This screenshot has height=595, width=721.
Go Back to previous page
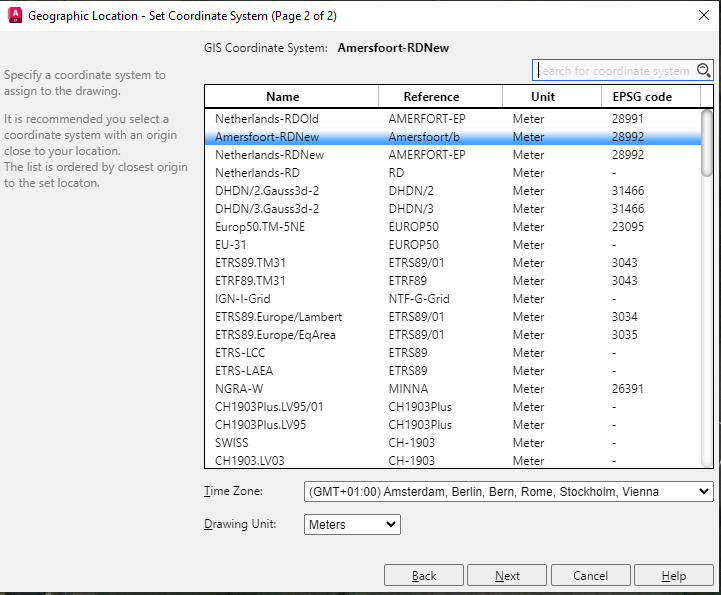click(424, 575)
